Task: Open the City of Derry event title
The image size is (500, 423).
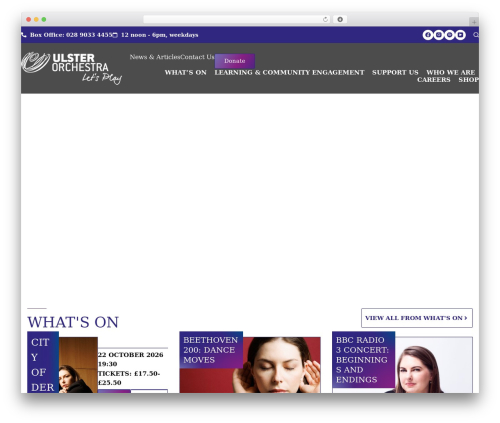Action: click(x=43, y=363)
